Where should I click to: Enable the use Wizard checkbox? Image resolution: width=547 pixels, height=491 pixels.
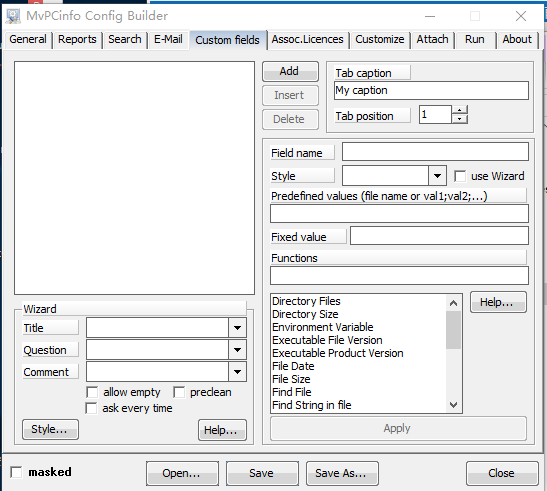pos(460,176)
